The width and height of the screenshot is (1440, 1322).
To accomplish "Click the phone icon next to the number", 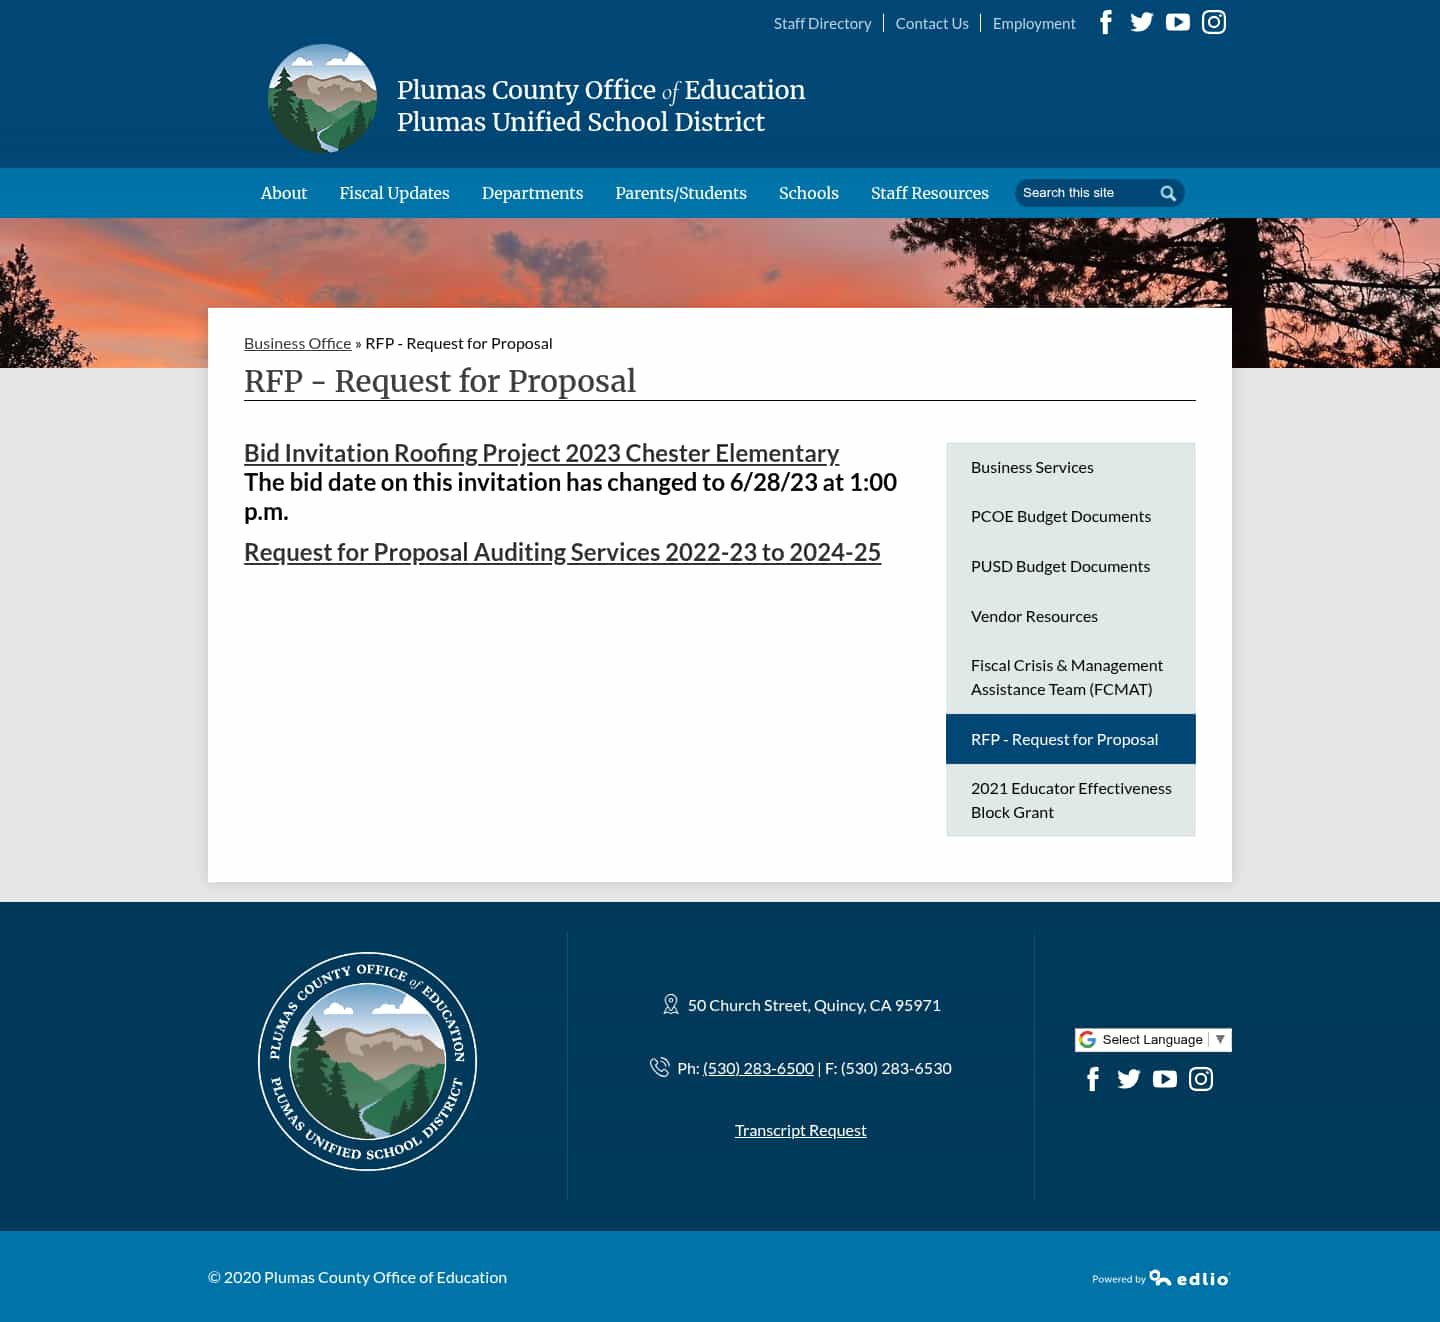I will (660, 1067).
